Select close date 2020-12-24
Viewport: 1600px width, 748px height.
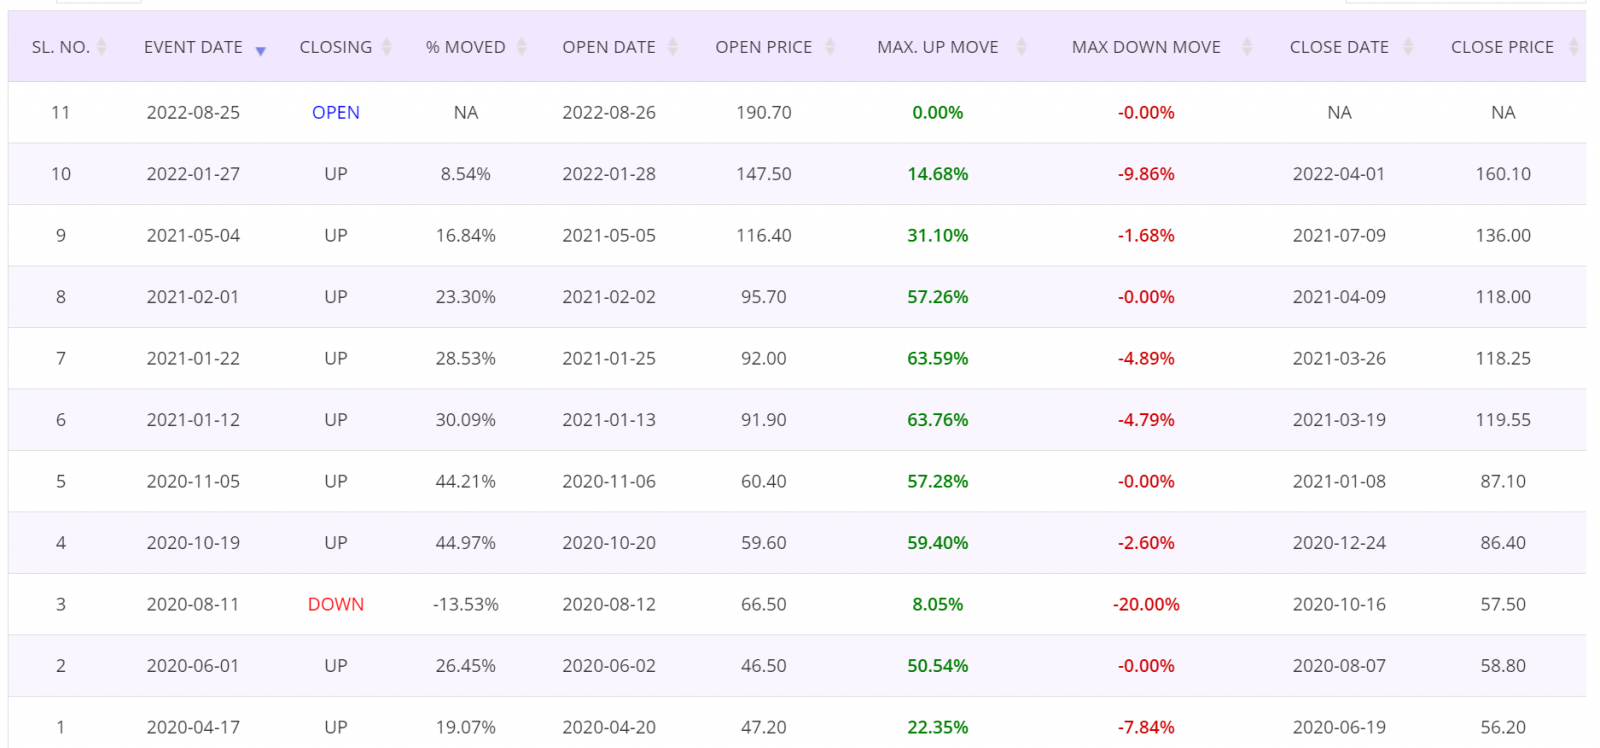click(x=1339, y=543)
